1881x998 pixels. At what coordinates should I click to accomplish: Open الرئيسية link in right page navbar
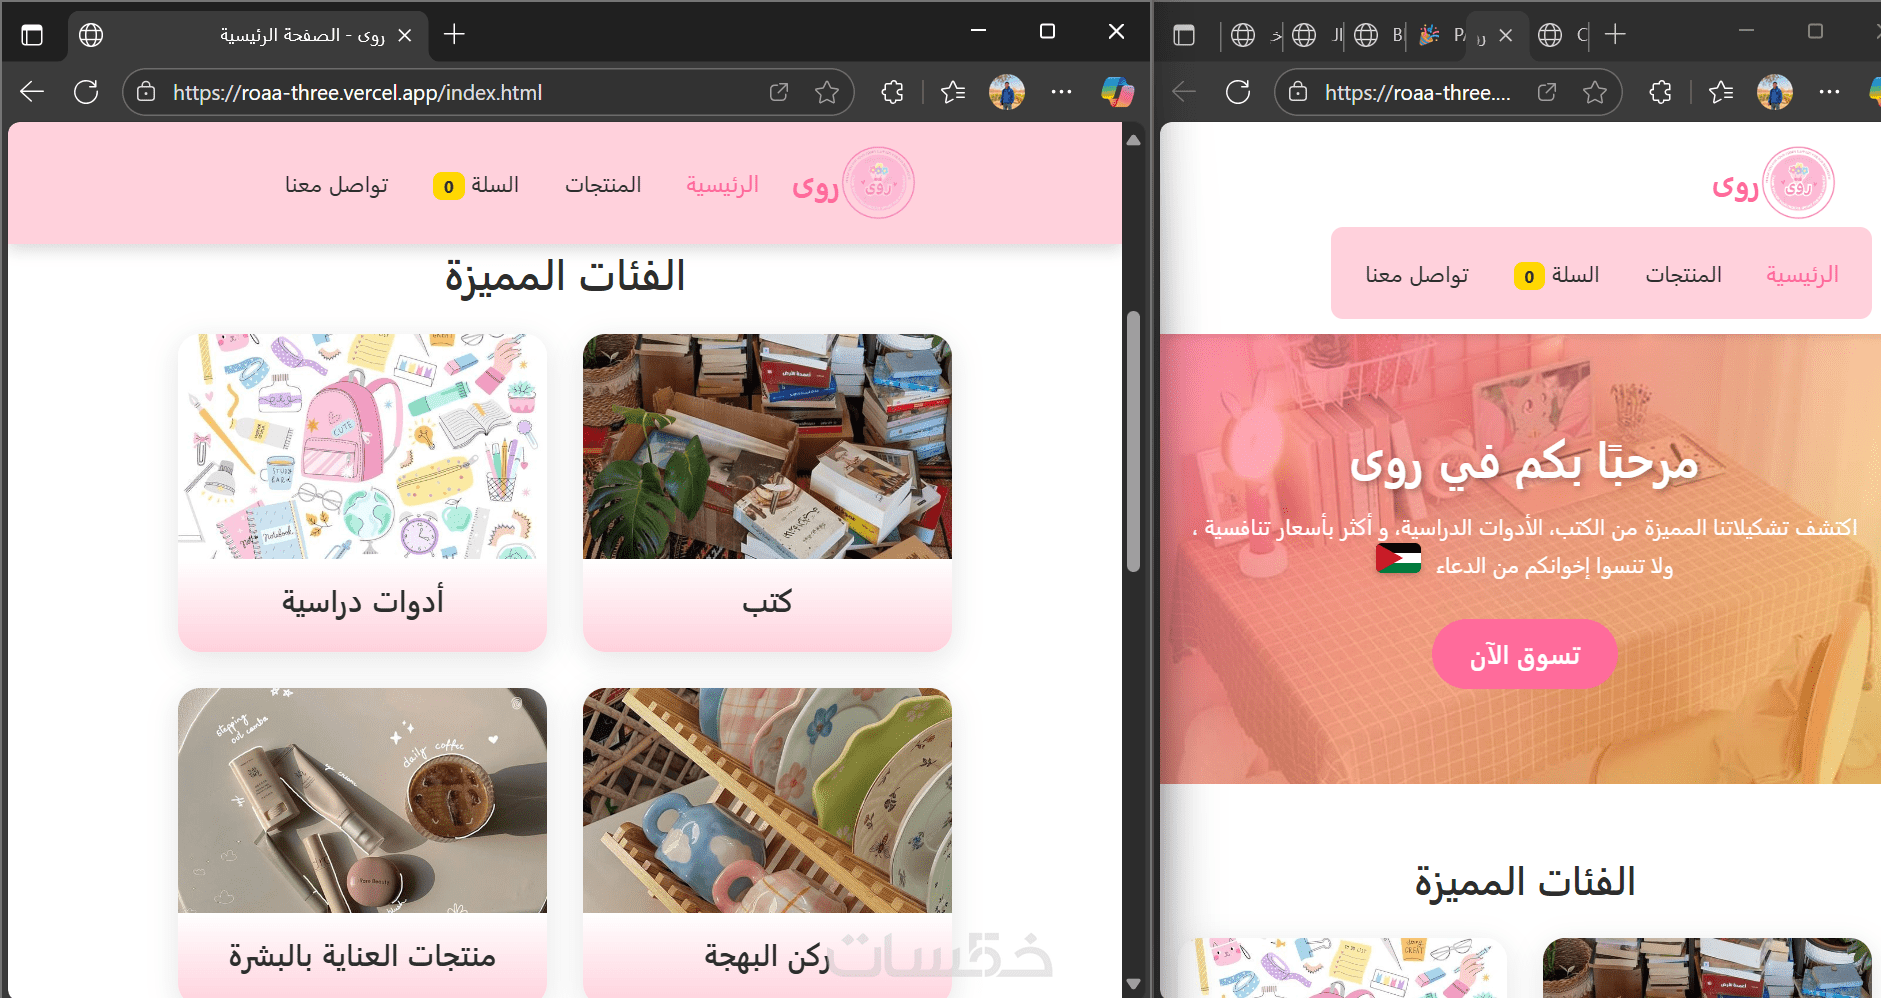(1802, 275)
